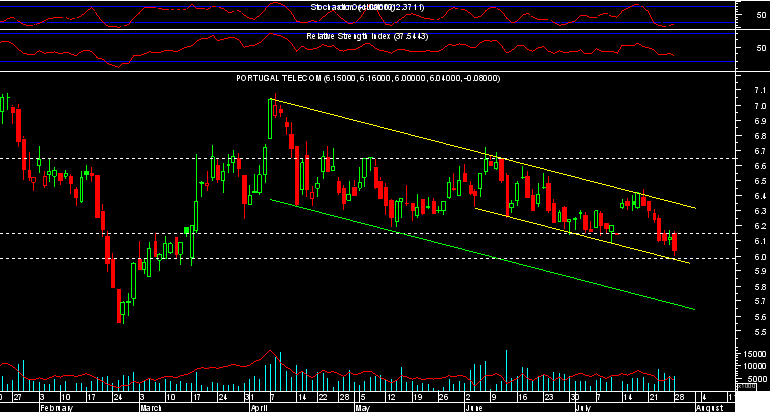This screenshot has height=412, width=770.
Task: Click the 5.8 price axis label
Action: pos(759,286)
